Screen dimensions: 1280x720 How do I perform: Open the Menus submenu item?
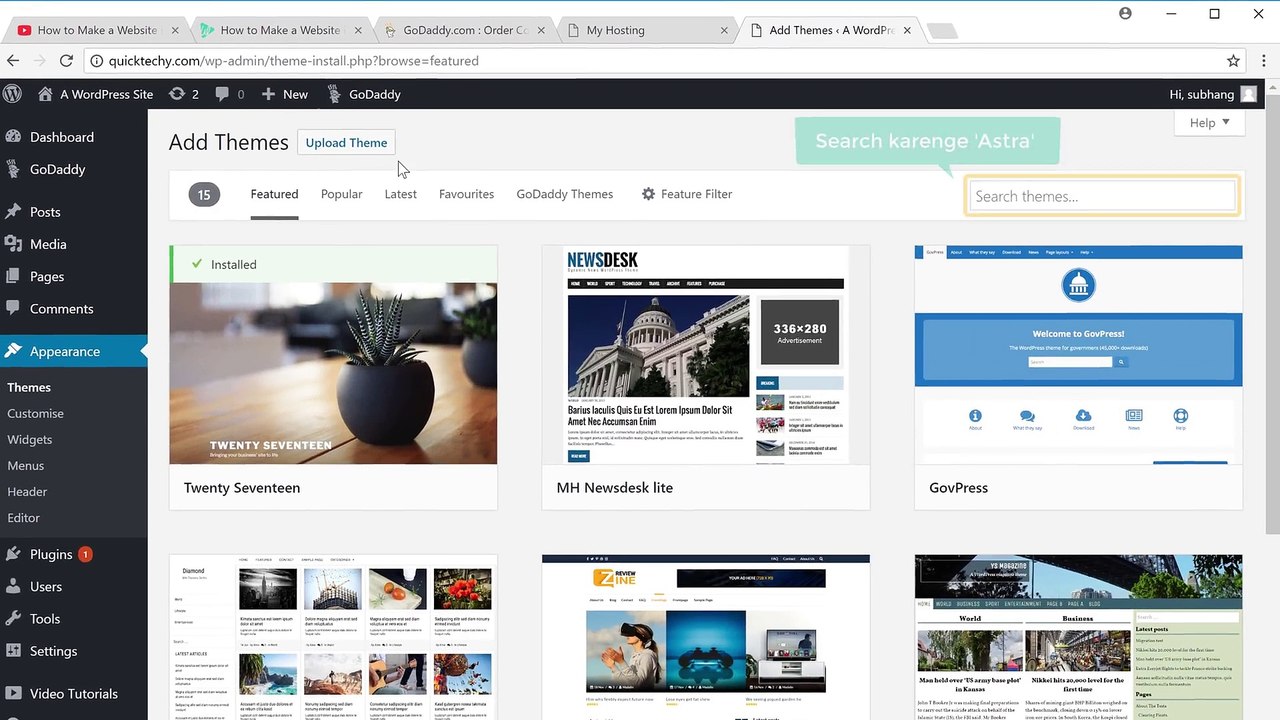pos(26,465)
